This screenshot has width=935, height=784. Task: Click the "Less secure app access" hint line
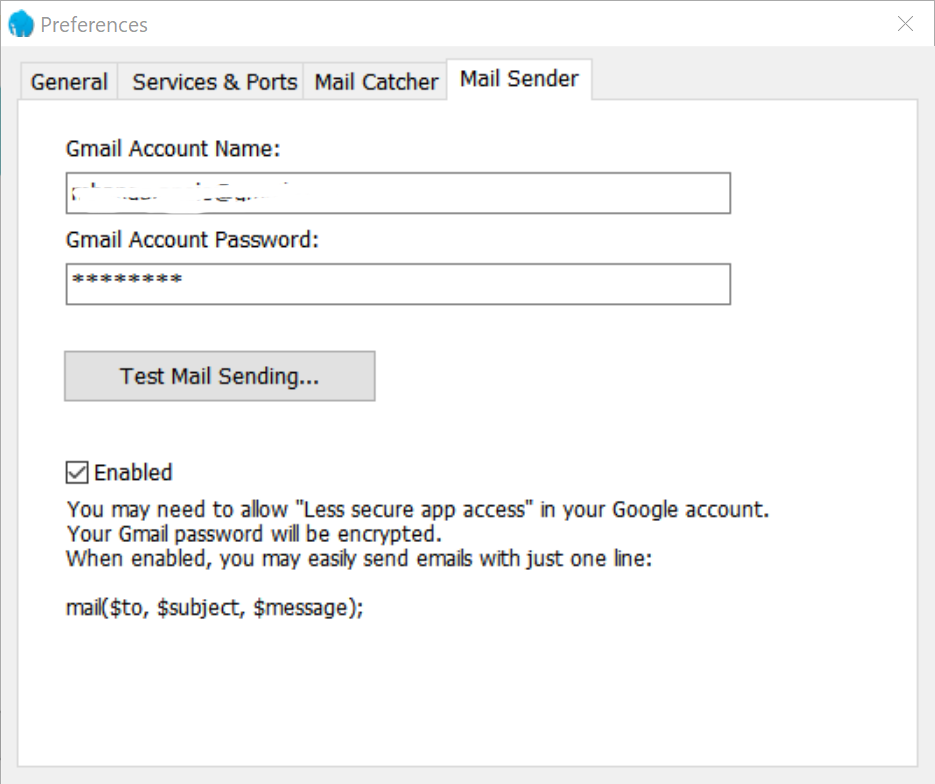[417, 509]
